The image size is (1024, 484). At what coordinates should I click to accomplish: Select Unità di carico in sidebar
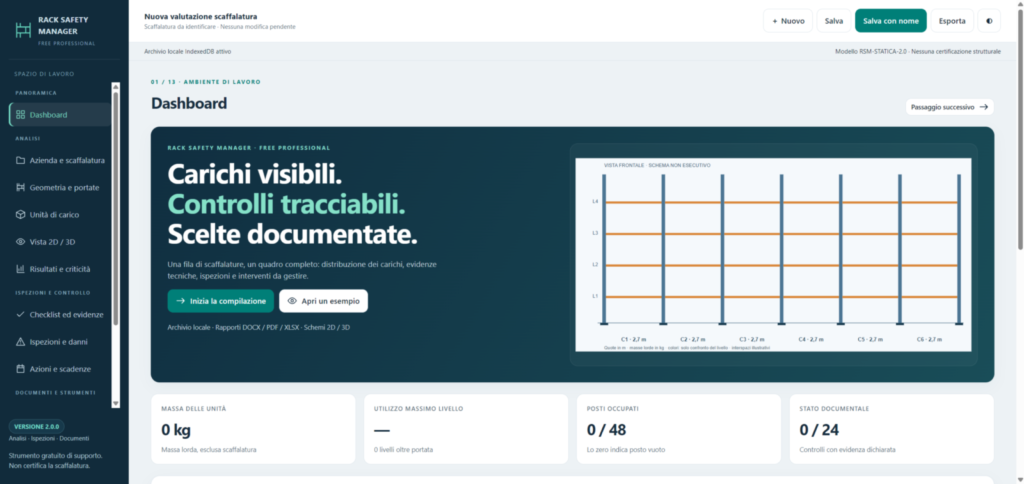59,214
